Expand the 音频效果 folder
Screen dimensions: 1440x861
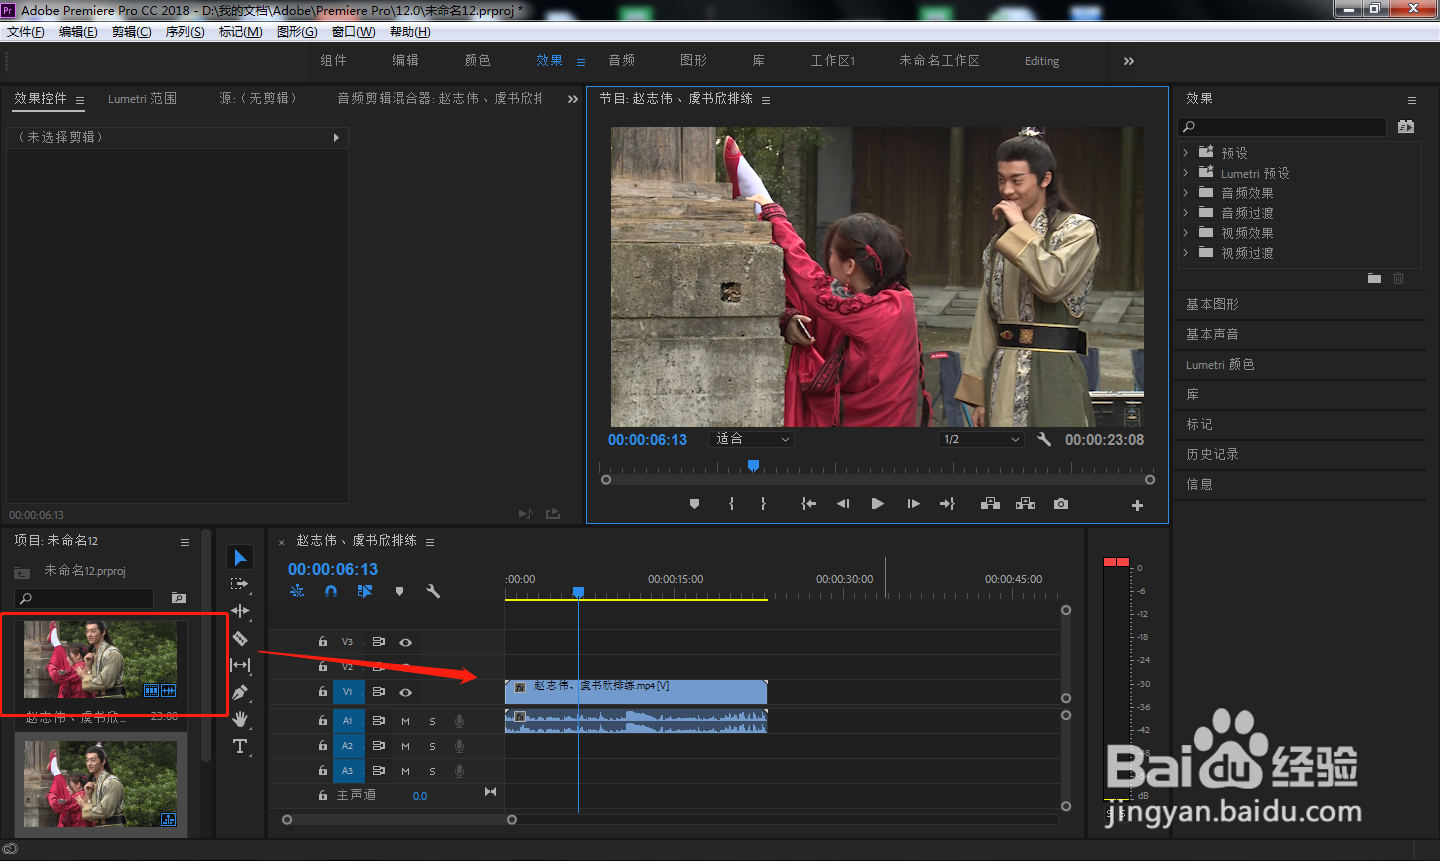coord(1186,193)
